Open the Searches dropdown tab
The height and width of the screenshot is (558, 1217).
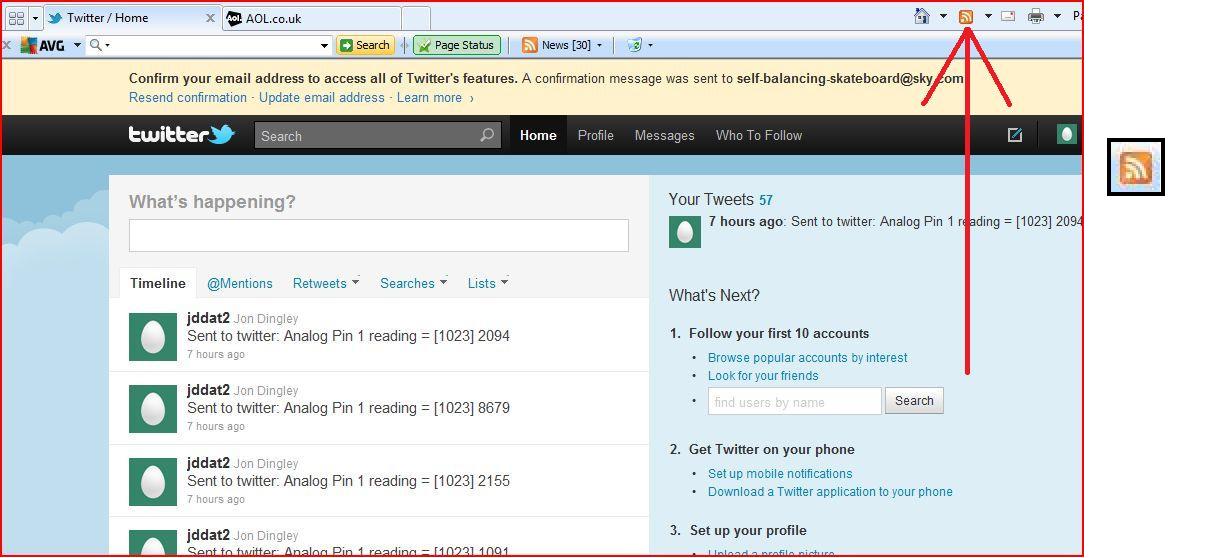pos(414,283)
